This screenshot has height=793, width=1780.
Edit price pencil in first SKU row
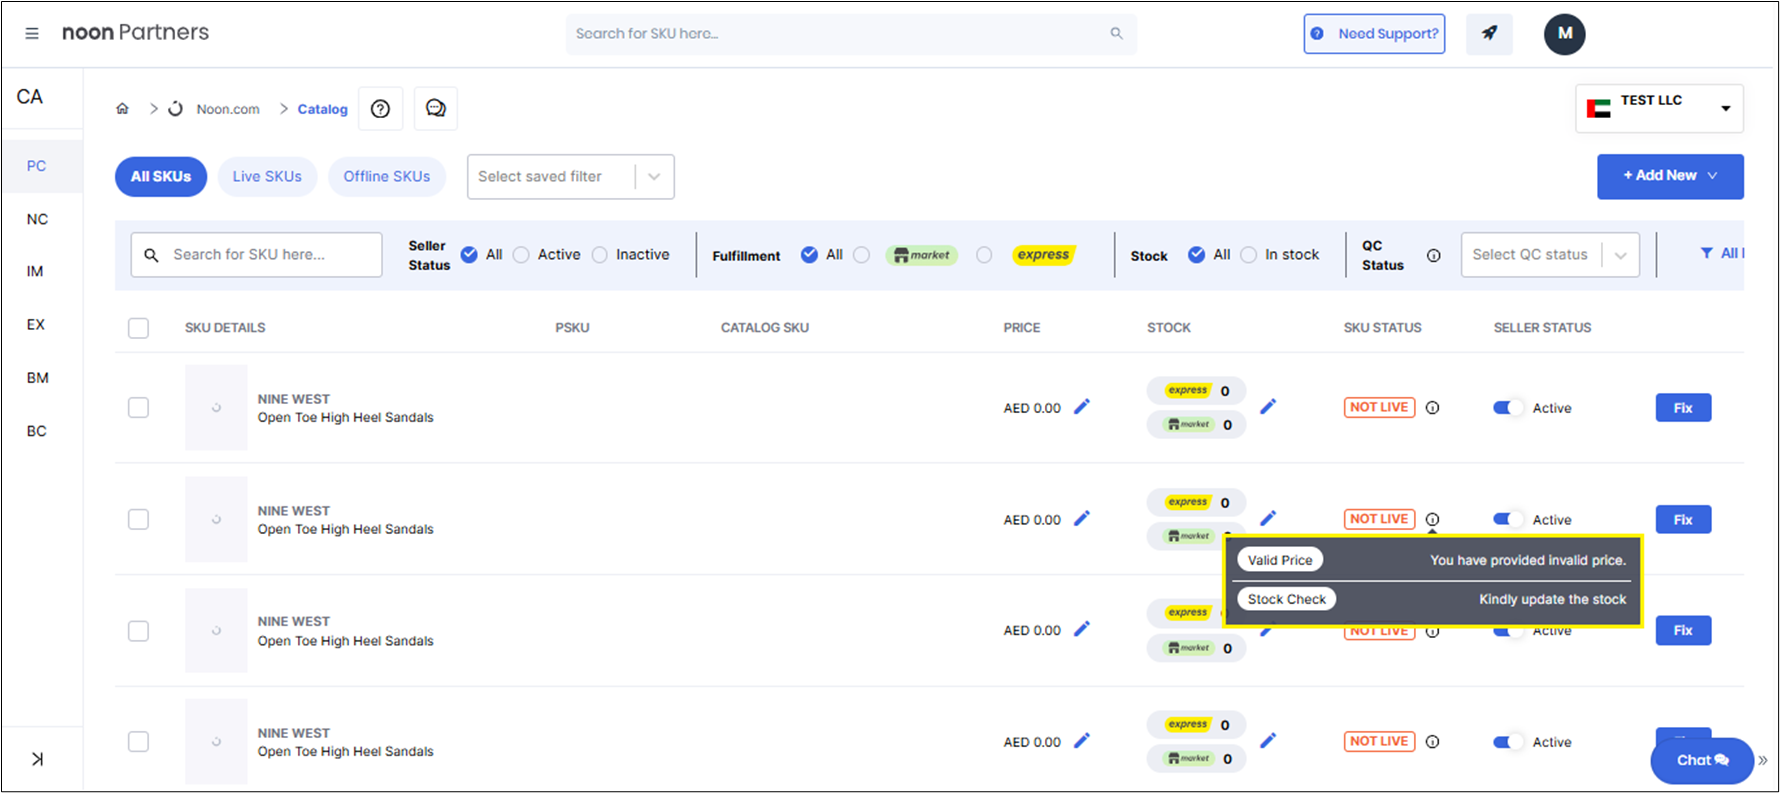tap(1082, 406)
